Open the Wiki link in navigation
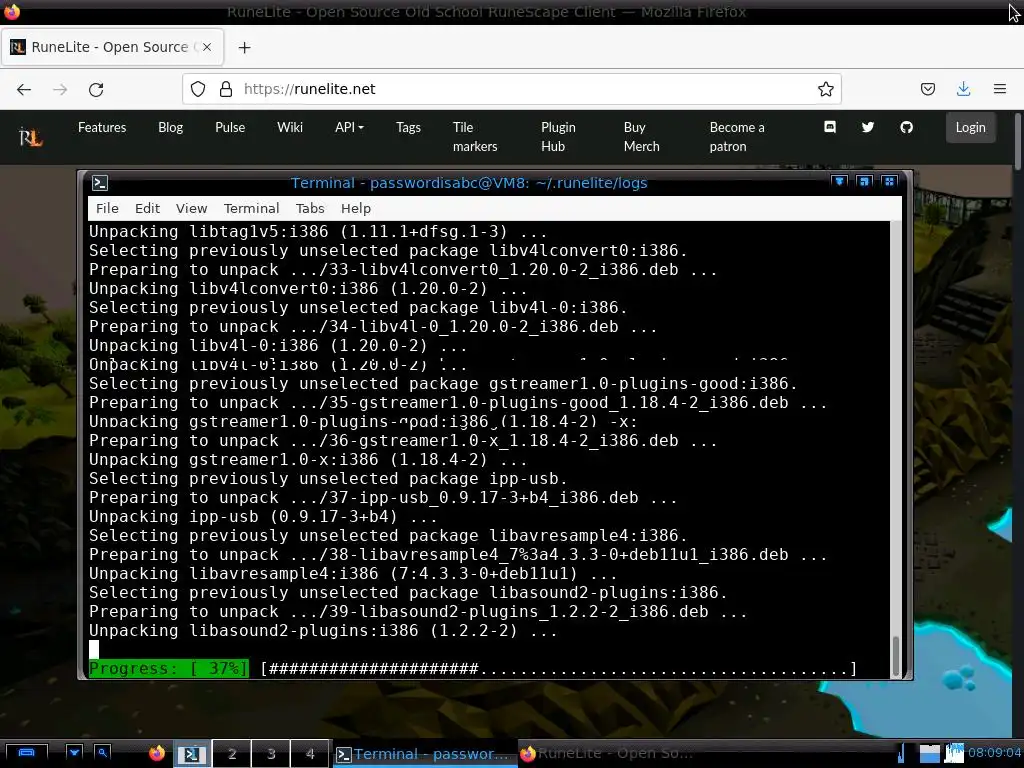The image size is (1024, 768). pyautogui.click(x=290, y=127)
